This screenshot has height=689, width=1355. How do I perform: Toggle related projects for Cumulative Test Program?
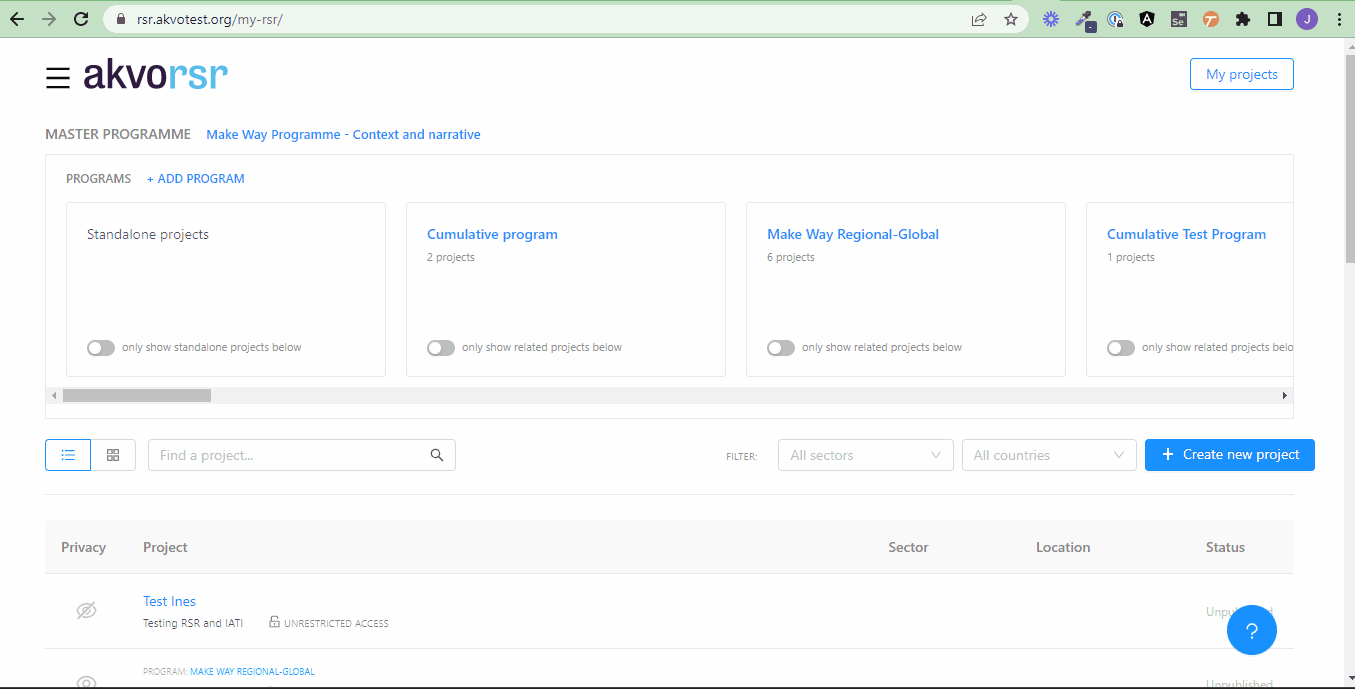click(1121, 348)
